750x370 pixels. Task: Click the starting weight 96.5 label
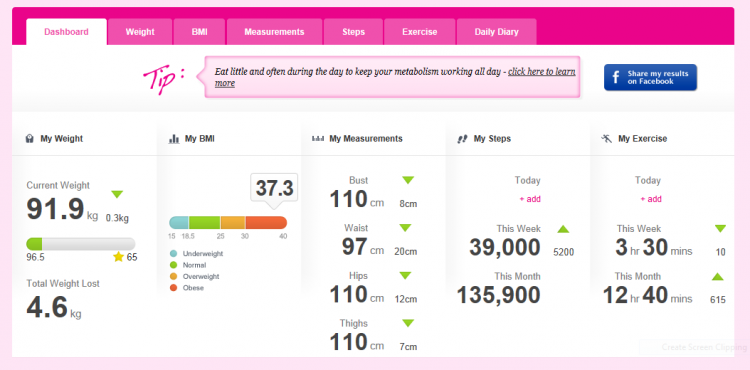tap(35, 258)
